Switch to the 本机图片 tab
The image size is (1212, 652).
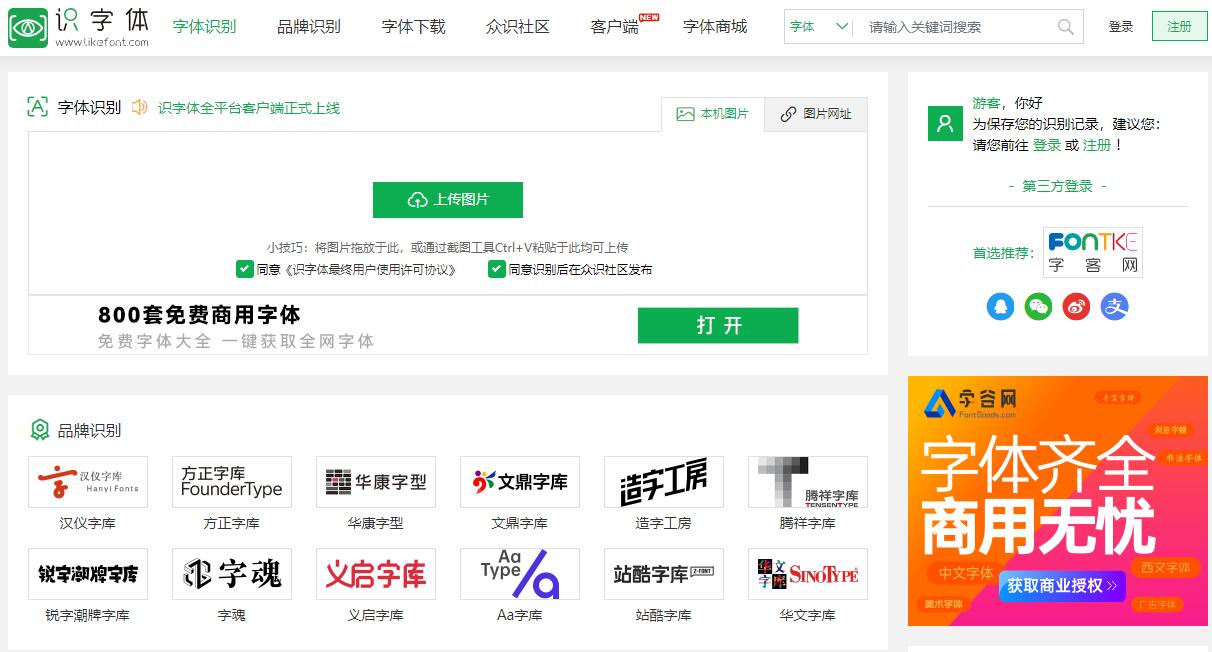(x=713, y=114)
